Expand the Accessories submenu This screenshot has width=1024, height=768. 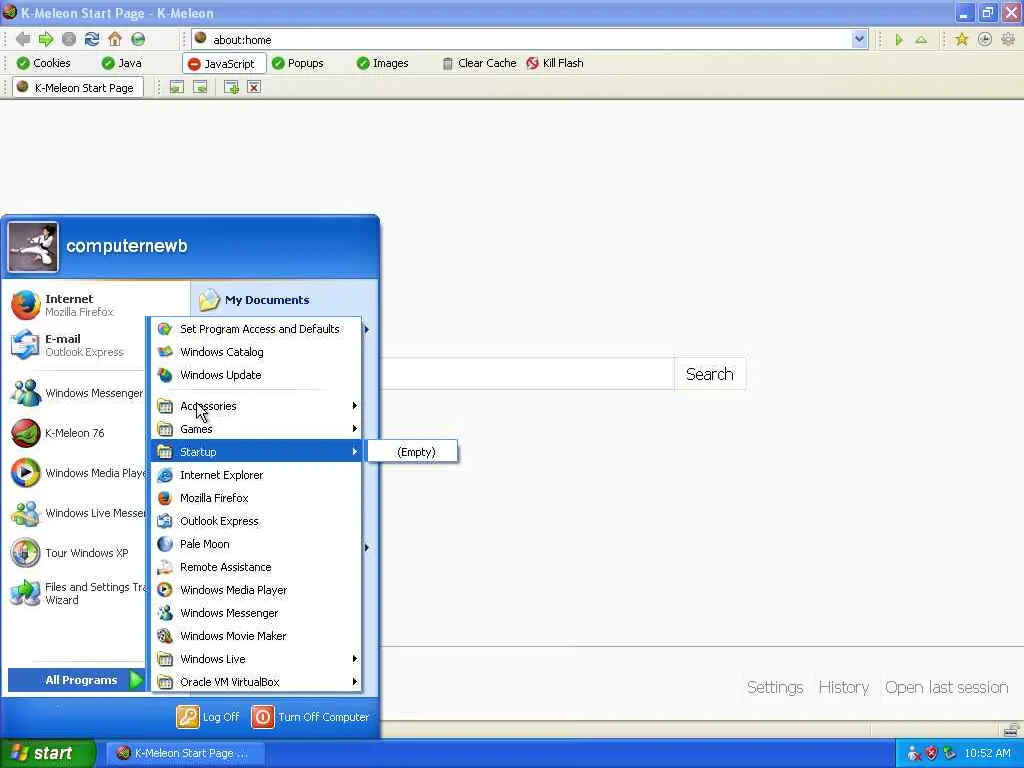coord(256,406)
